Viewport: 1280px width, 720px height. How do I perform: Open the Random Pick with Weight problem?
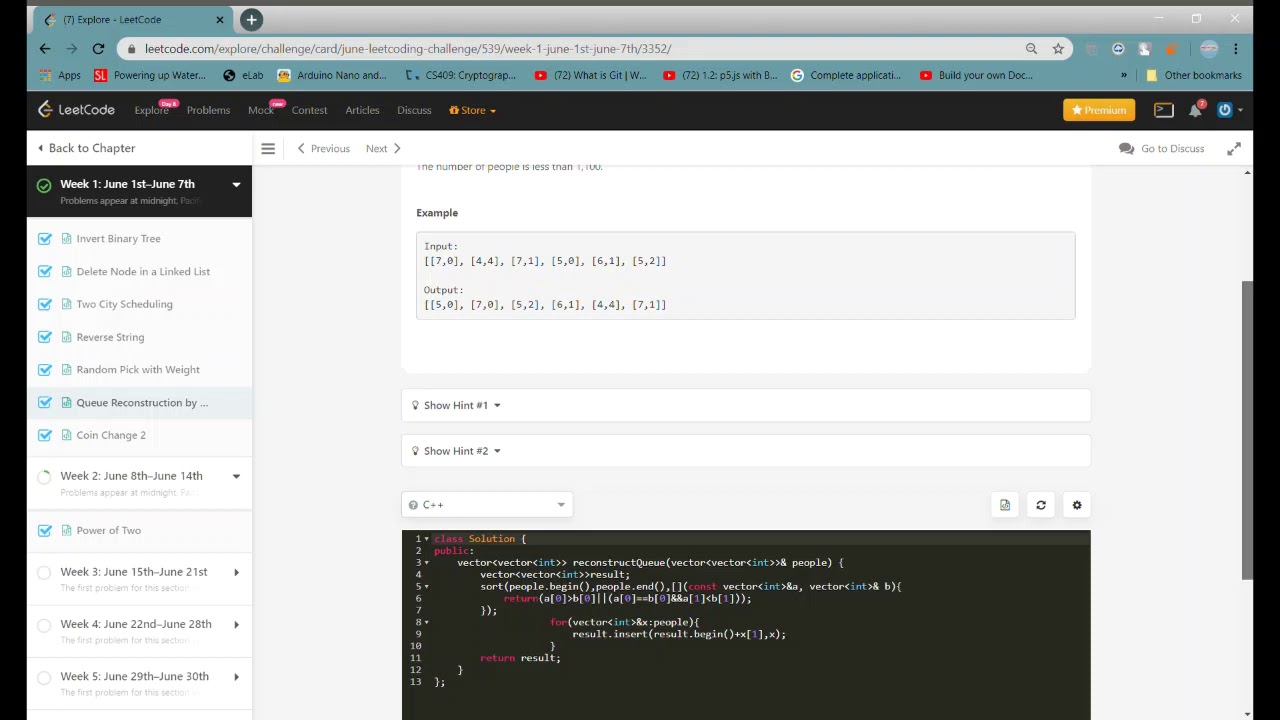click(138, 370)
